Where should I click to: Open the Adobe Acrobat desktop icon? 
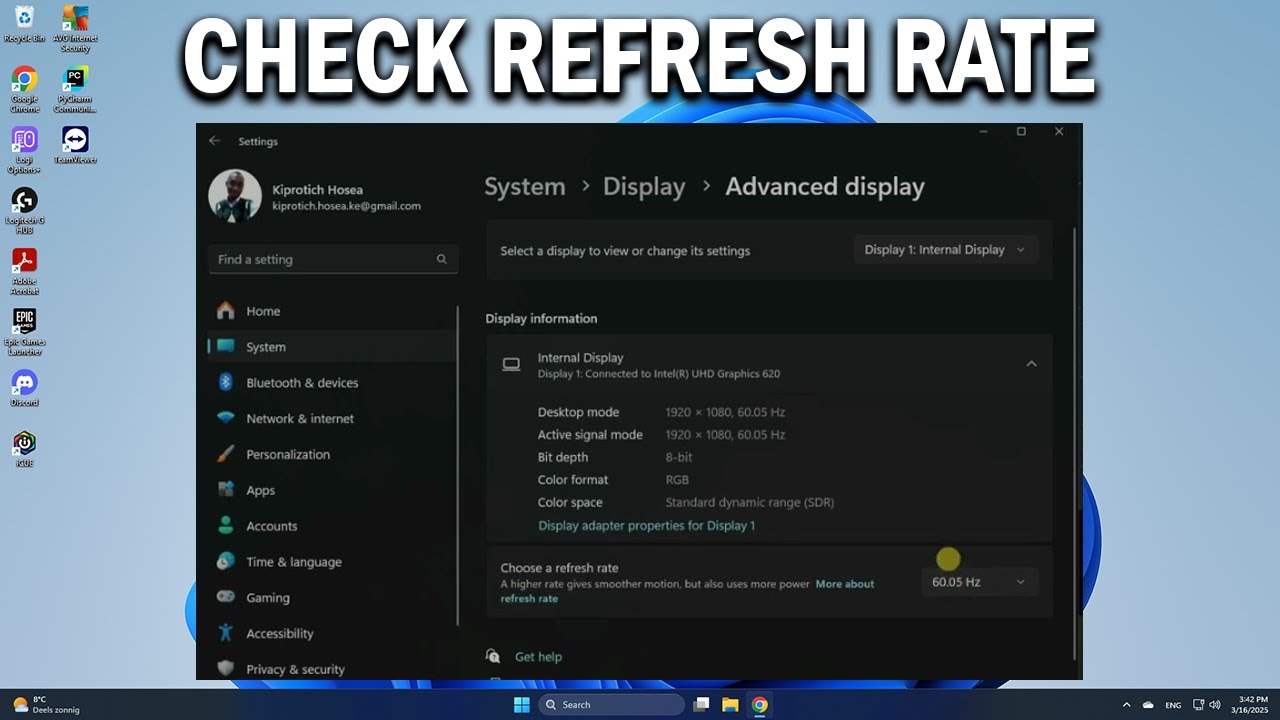click(25, 272)
